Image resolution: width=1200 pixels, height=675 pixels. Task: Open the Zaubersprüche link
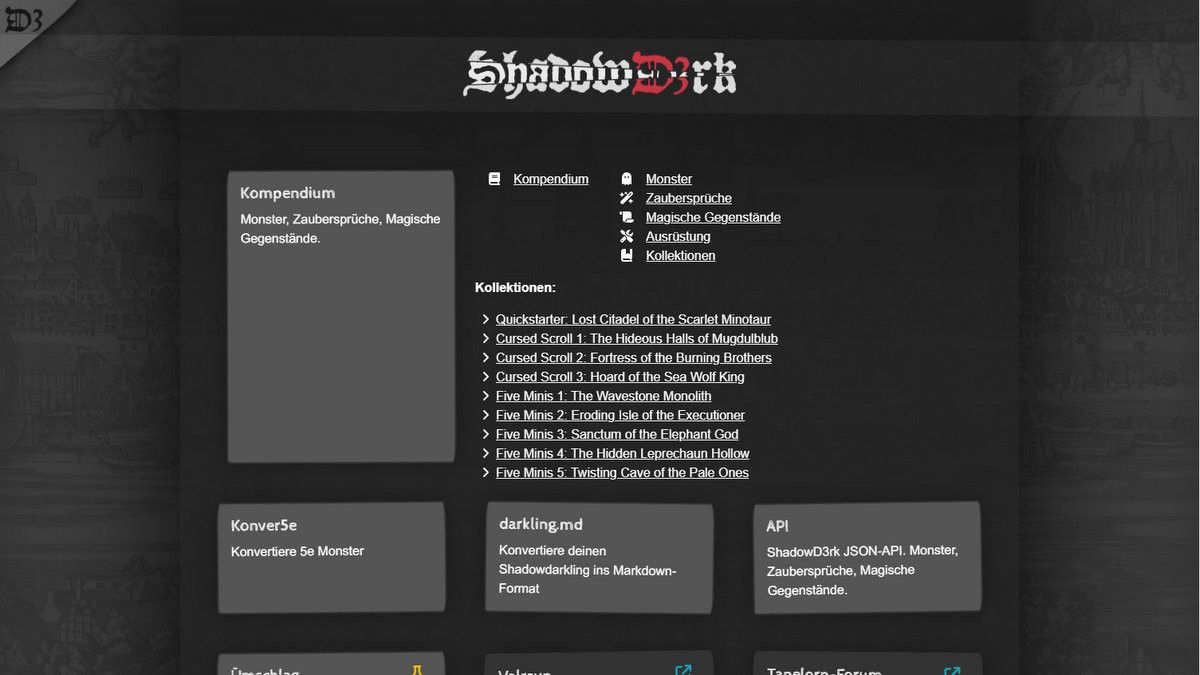(x=688, y=197)
